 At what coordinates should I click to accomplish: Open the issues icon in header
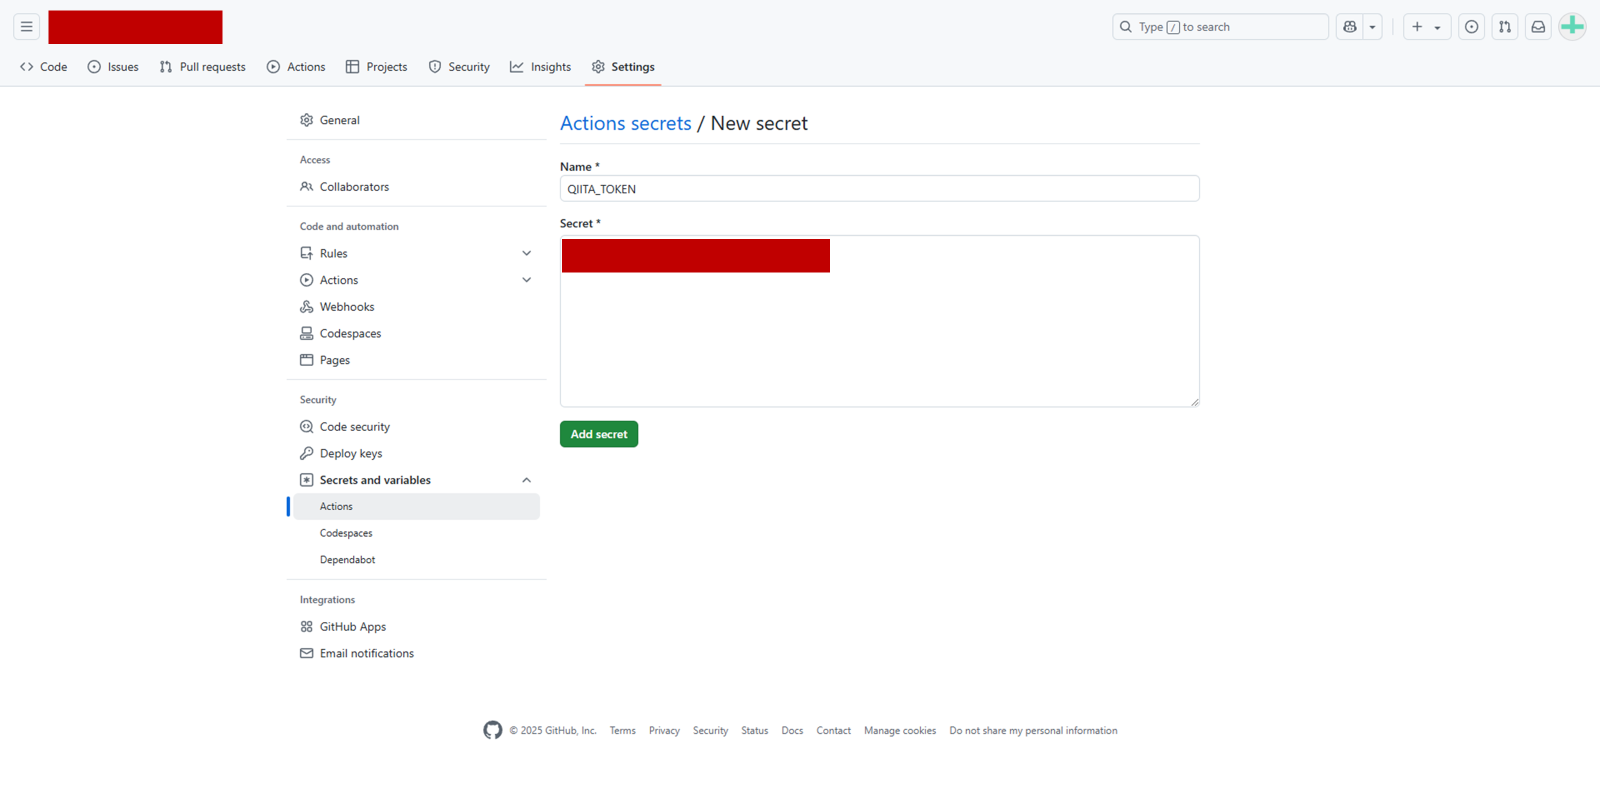tap(1472, 27)
